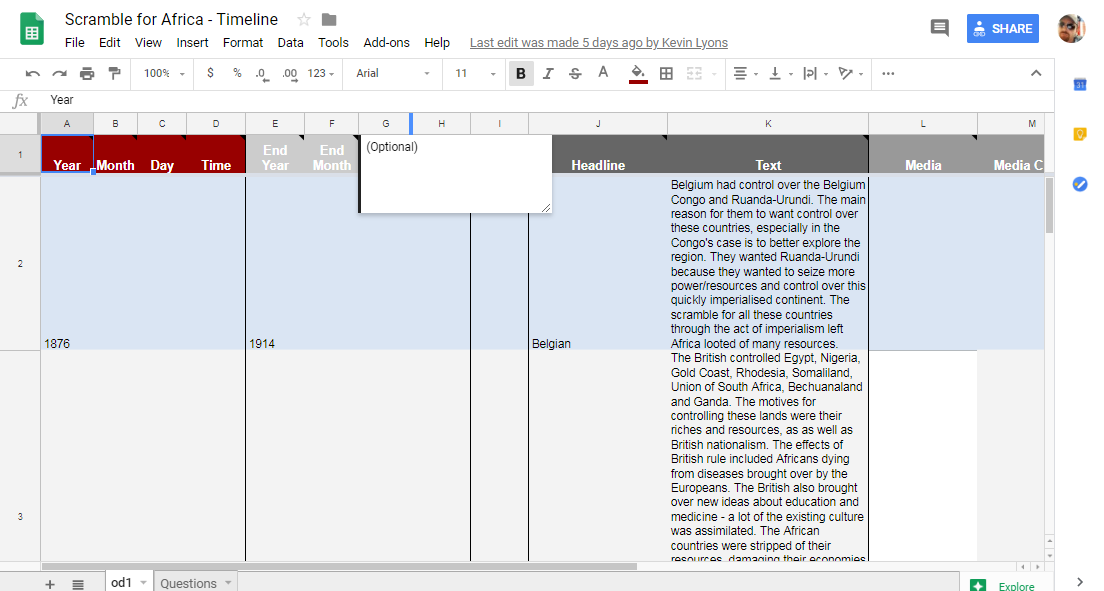Apply borders to selected cells
This screenshot has height=591, width=1104.
[x=665, y=73]
